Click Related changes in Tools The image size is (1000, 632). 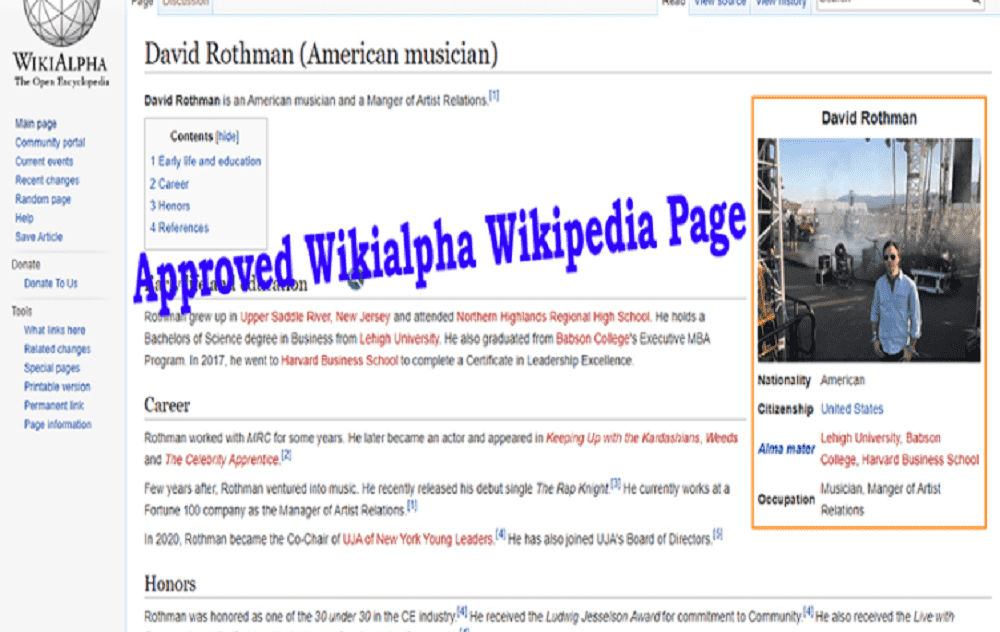point(57,349)
